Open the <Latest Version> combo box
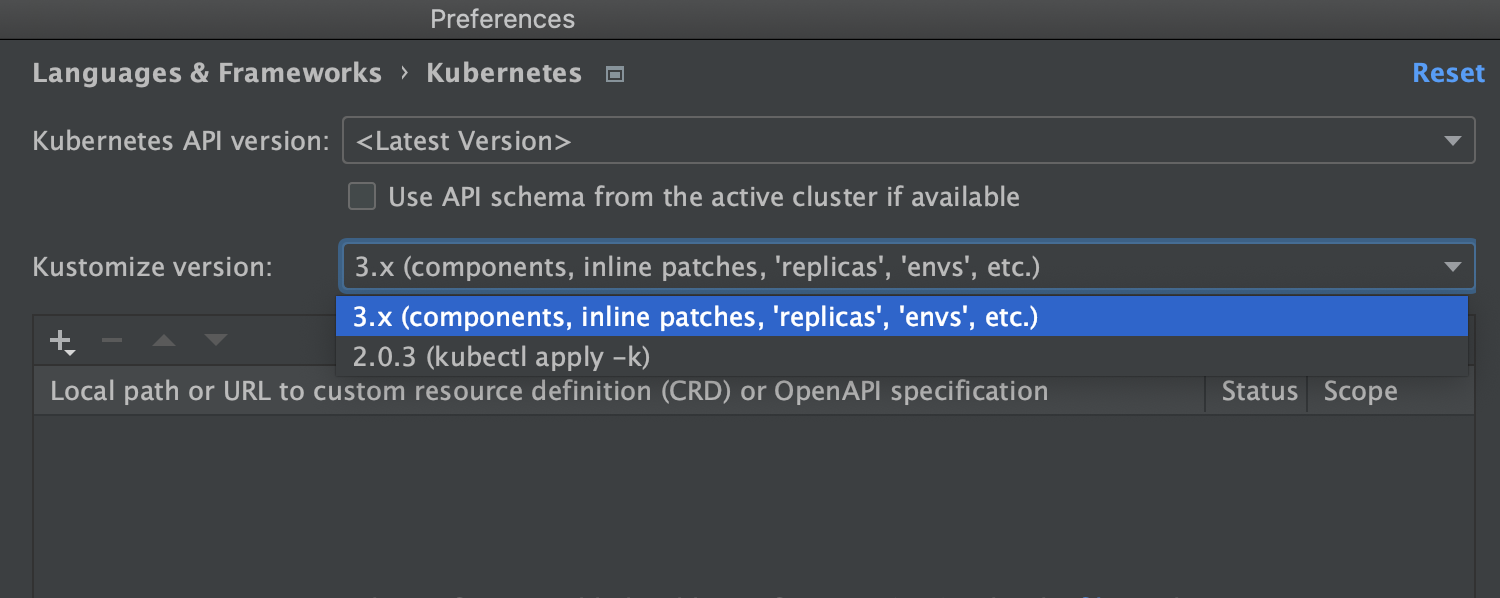This screenshot has height=598, width=1500. pos(908,141)
